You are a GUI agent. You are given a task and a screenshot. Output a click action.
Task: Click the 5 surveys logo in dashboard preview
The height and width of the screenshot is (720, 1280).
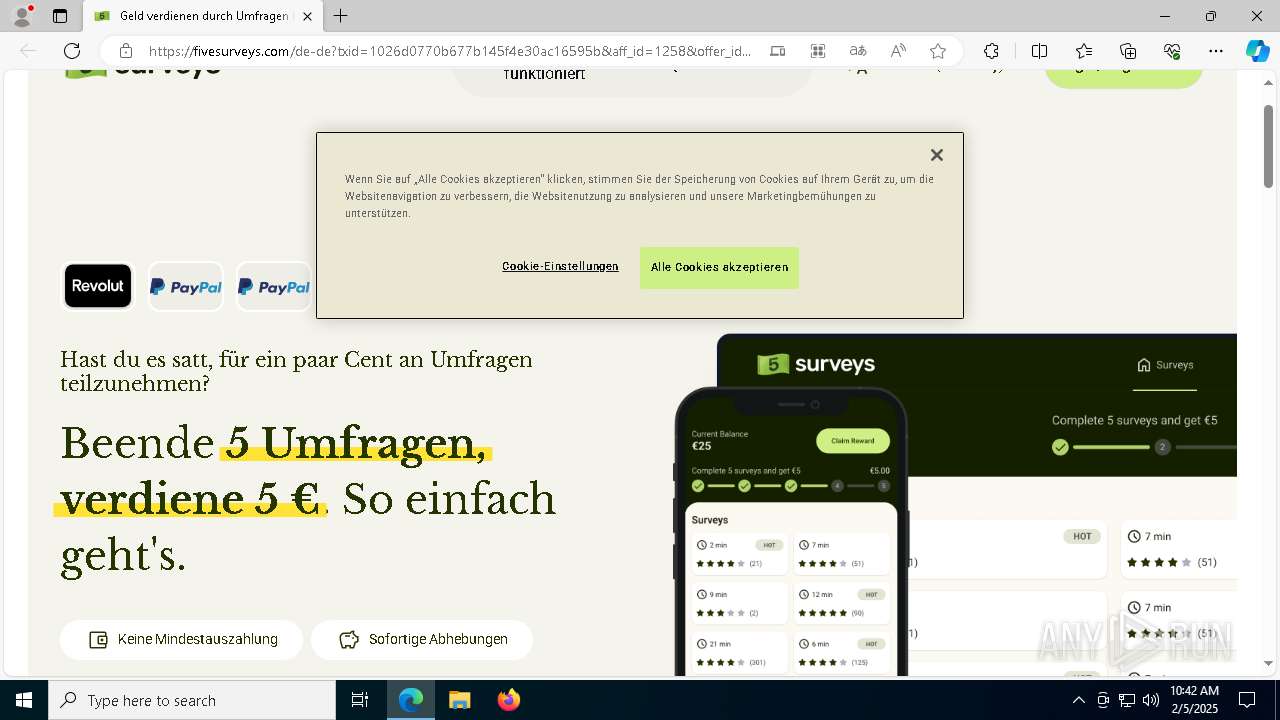[816, 364]
